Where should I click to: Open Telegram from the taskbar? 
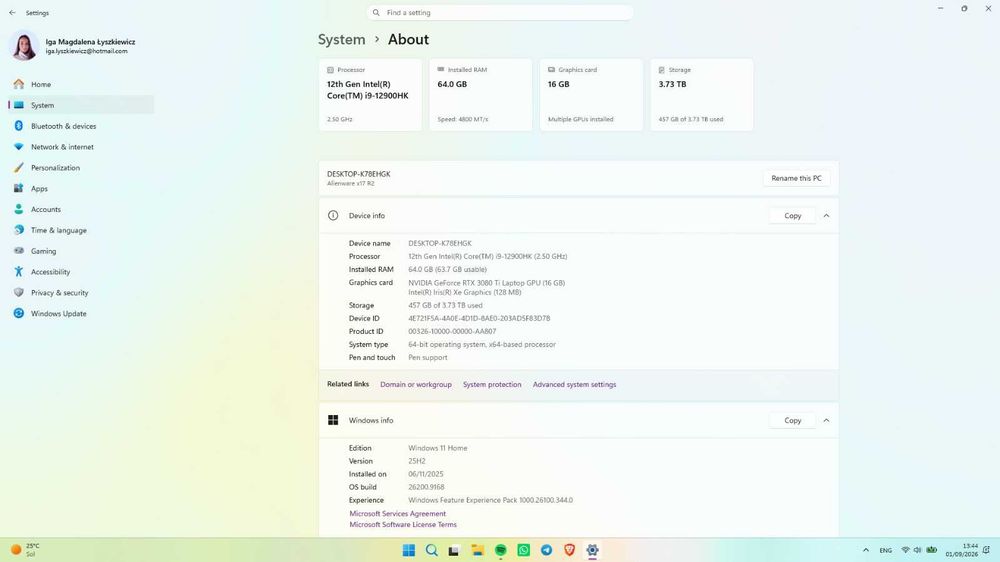(547, 551)
